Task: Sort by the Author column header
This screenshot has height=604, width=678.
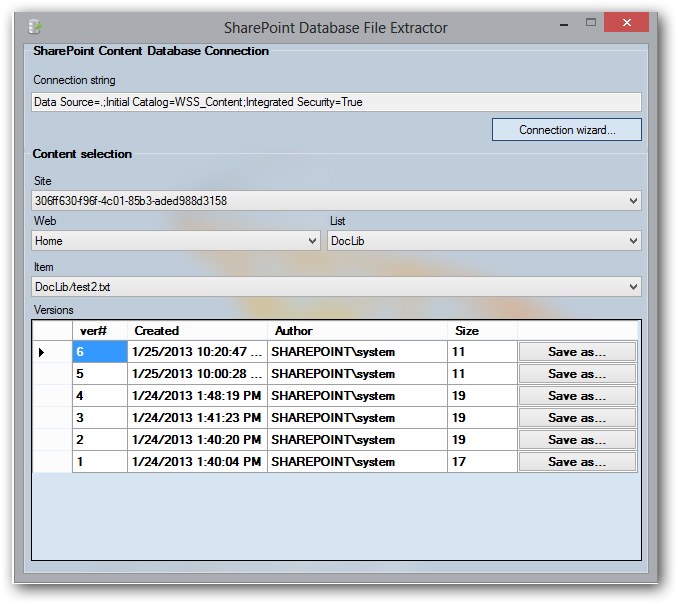Action: pyautogui.click(x=358, y=331)
